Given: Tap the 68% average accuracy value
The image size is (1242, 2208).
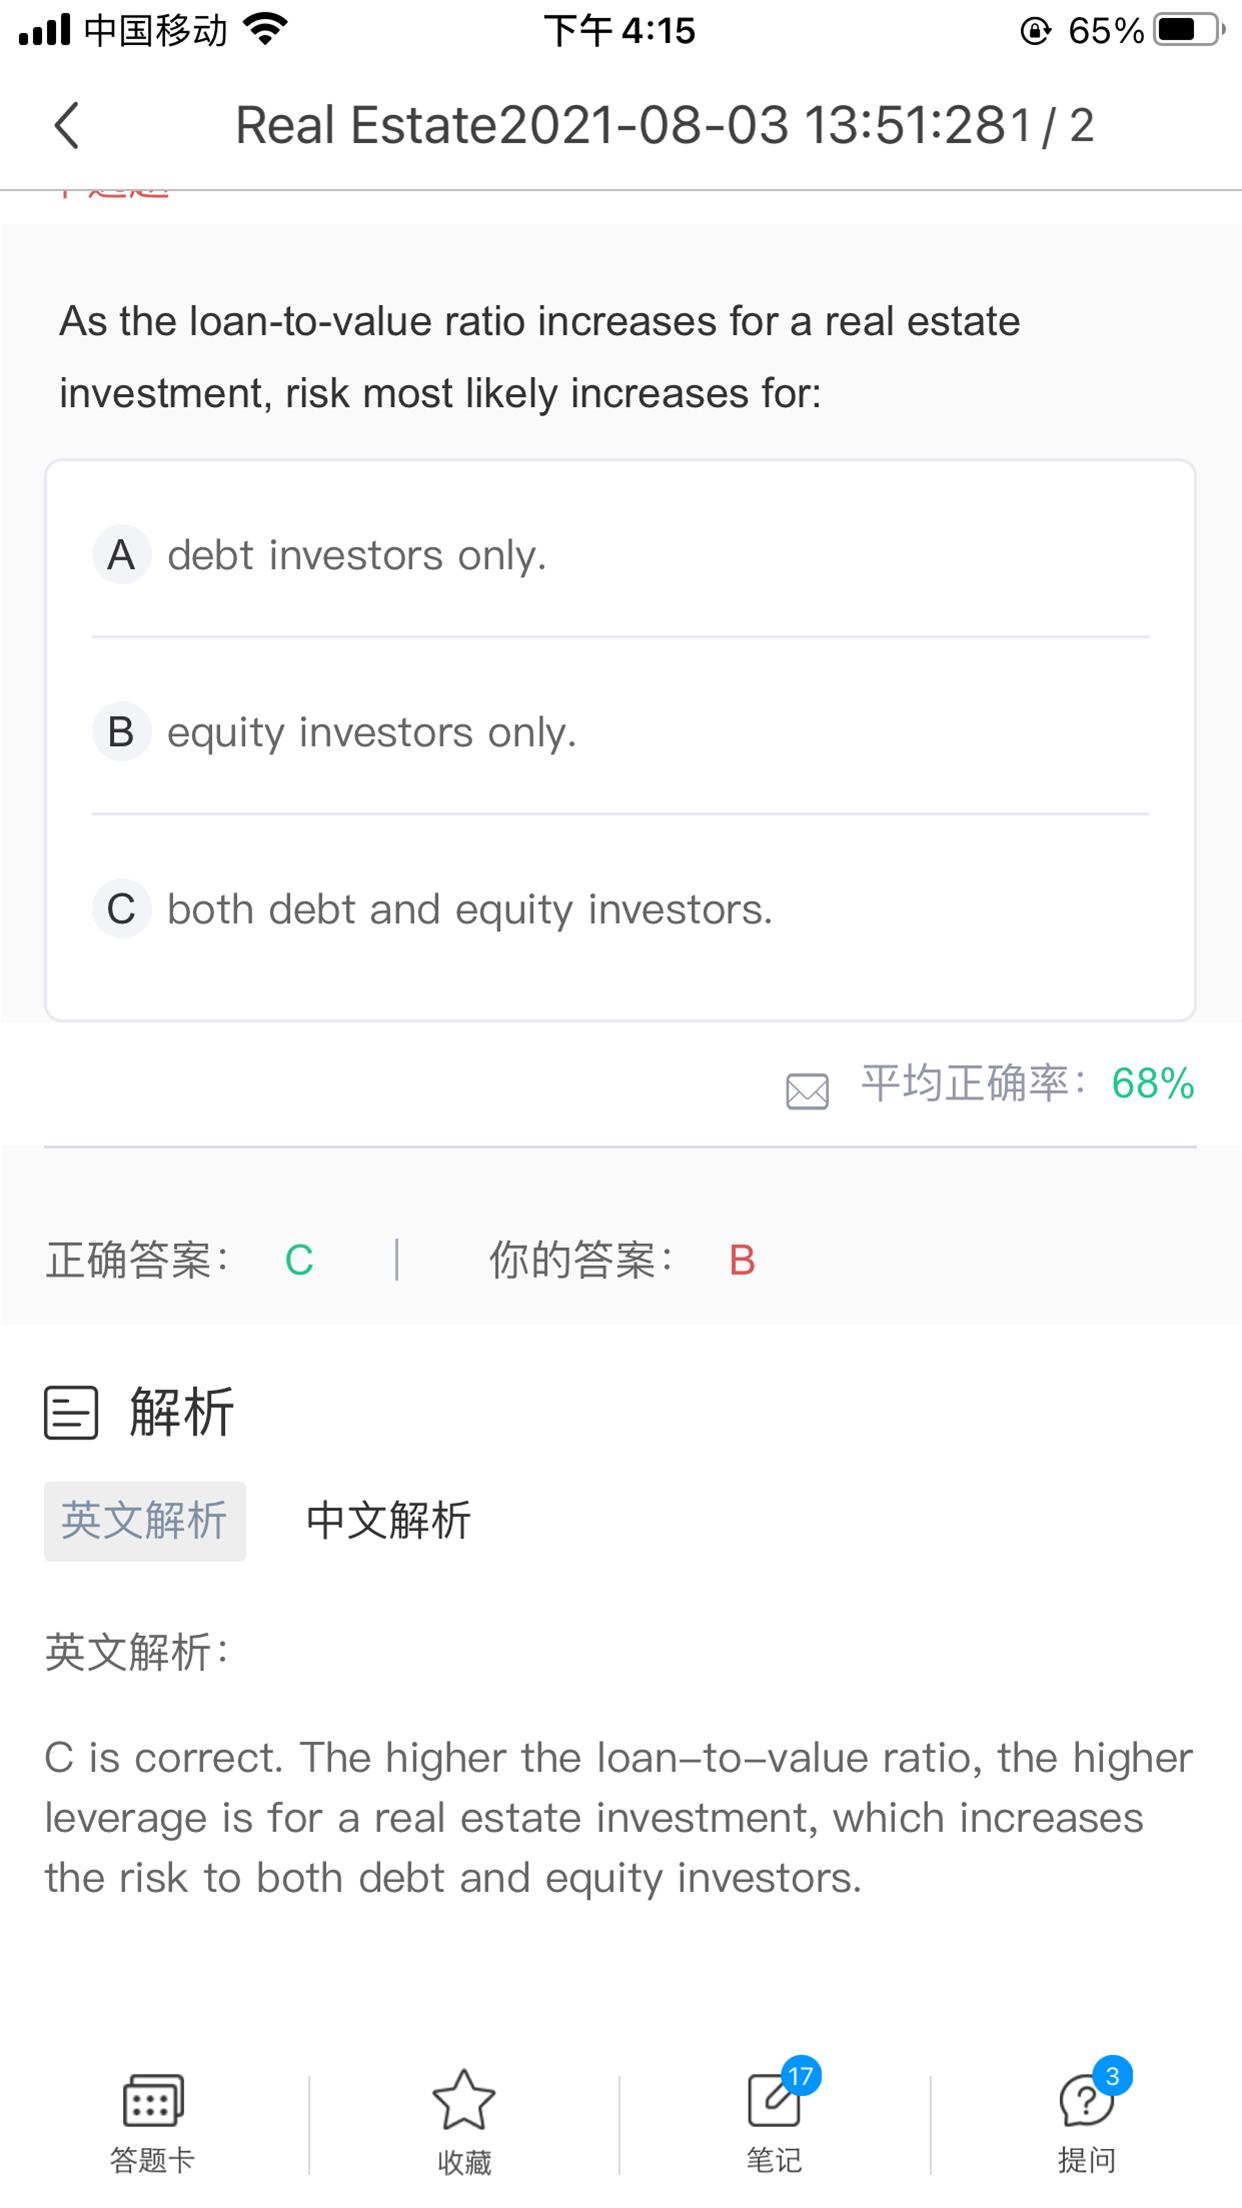Looking at the screenshot, I should coord(1153,1084).
